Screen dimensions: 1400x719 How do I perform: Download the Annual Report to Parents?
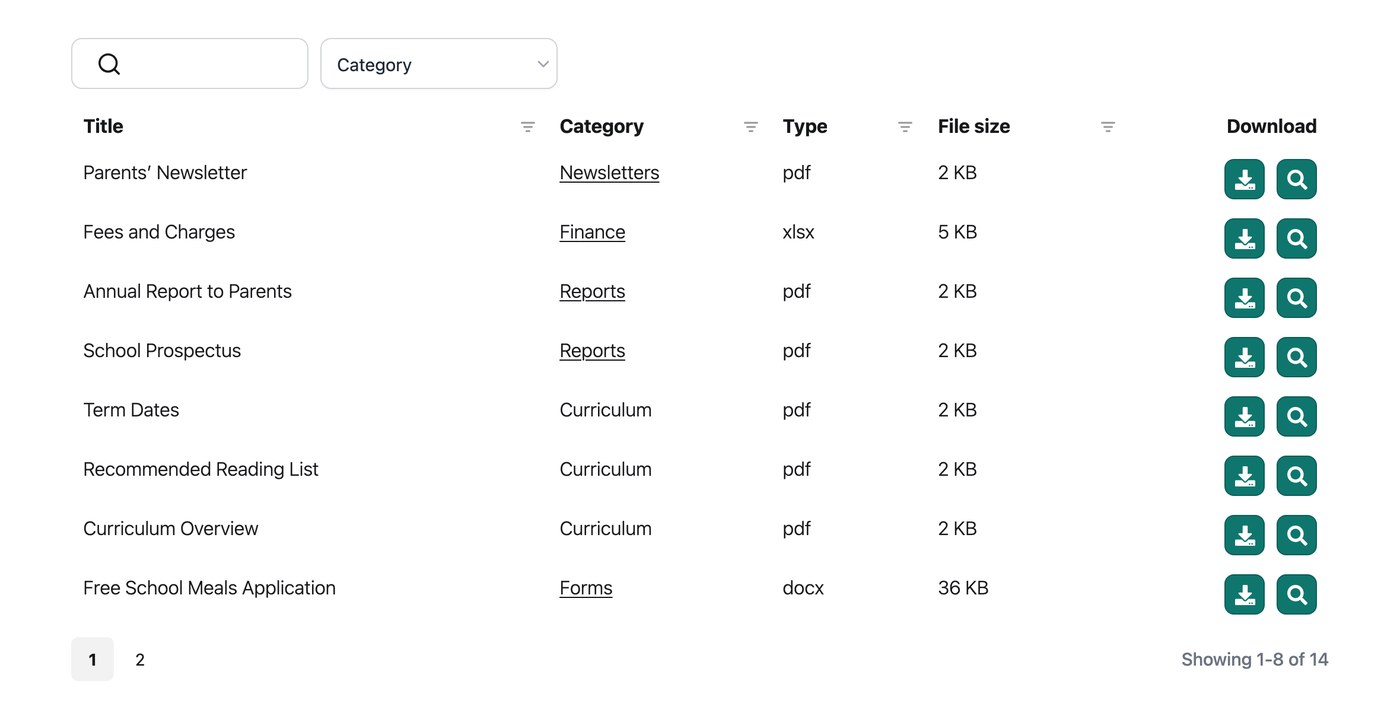(x=1244, y=298)
